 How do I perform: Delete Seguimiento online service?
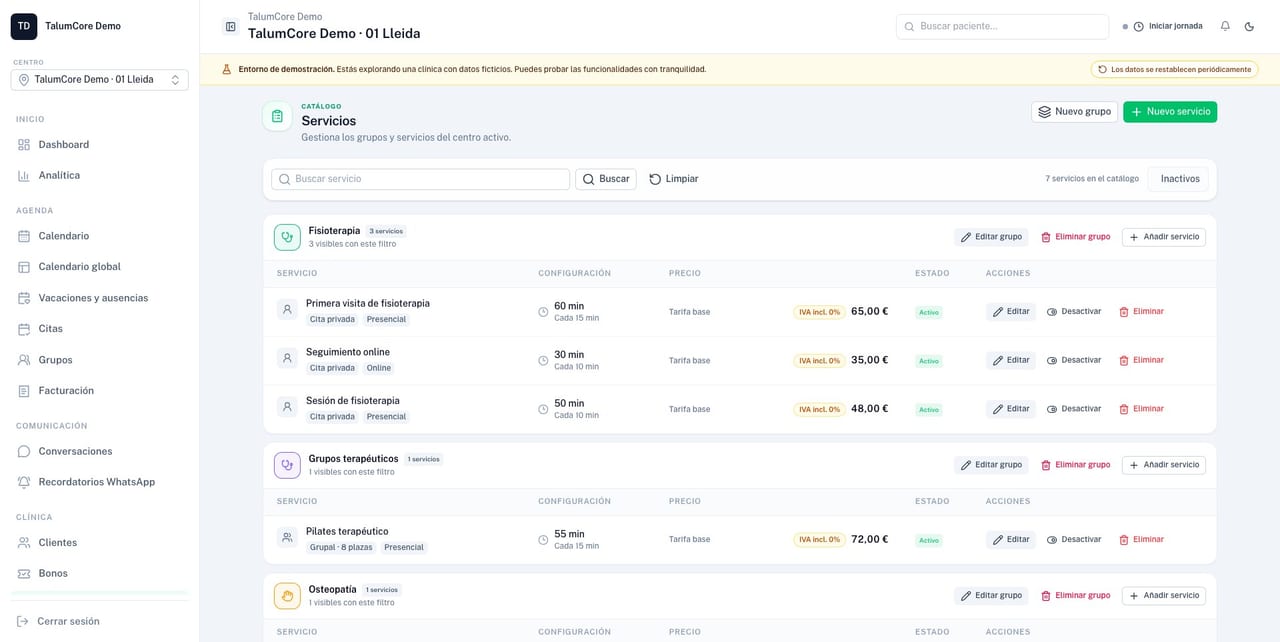tap(1141, 360)
